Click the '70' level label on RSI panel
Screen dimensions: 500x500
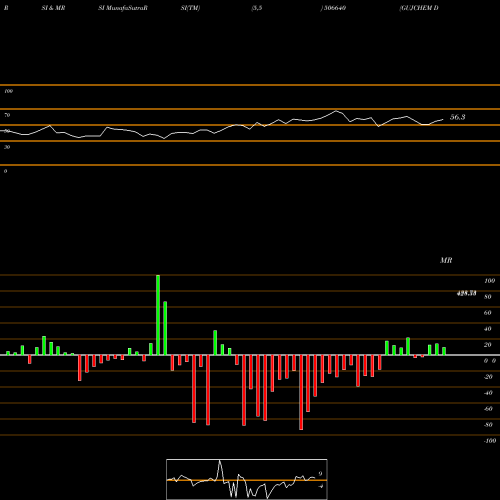pos(7,115)
